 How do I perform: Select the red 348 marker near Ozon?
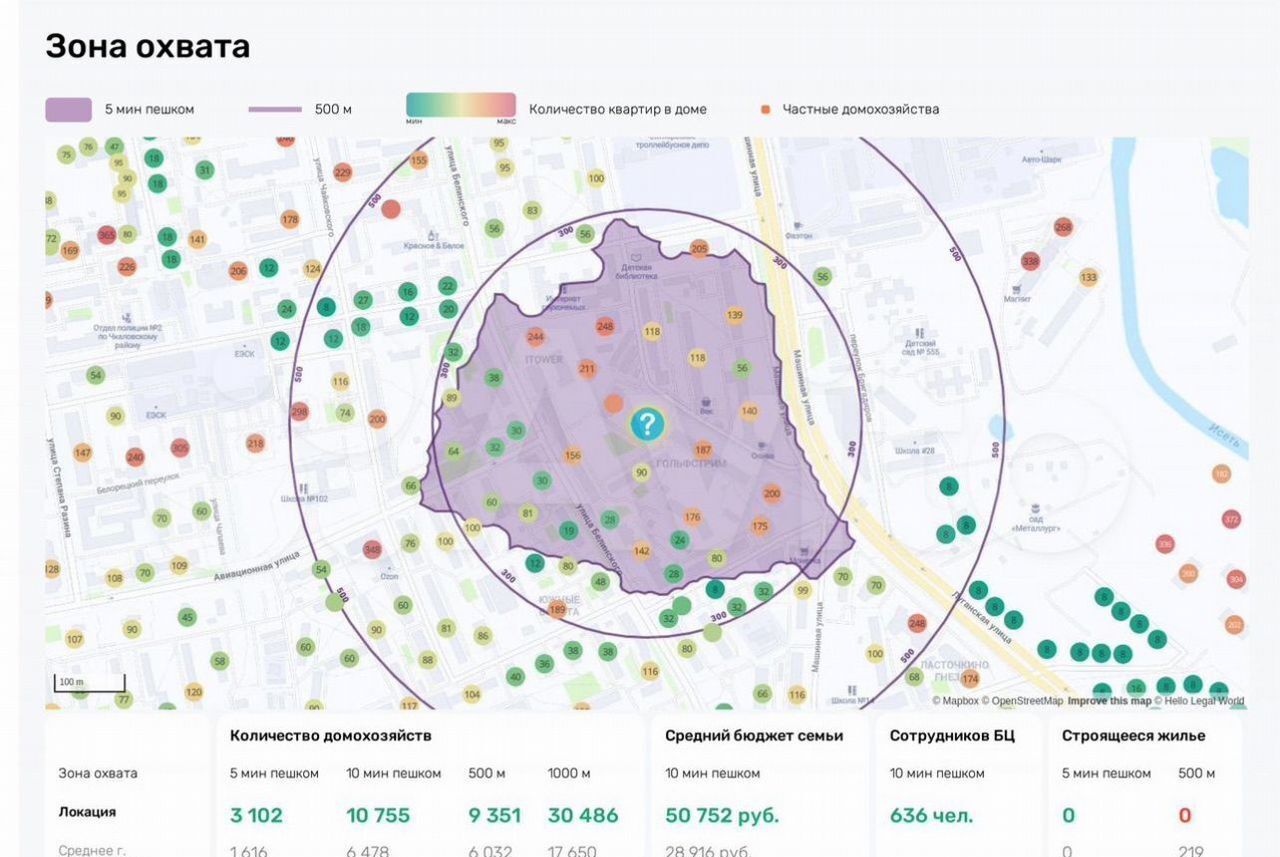click(372, 549)
